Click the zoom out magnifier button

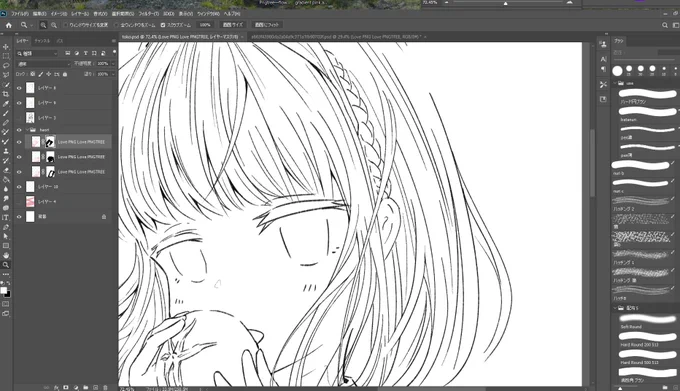[x=54, y=25]
